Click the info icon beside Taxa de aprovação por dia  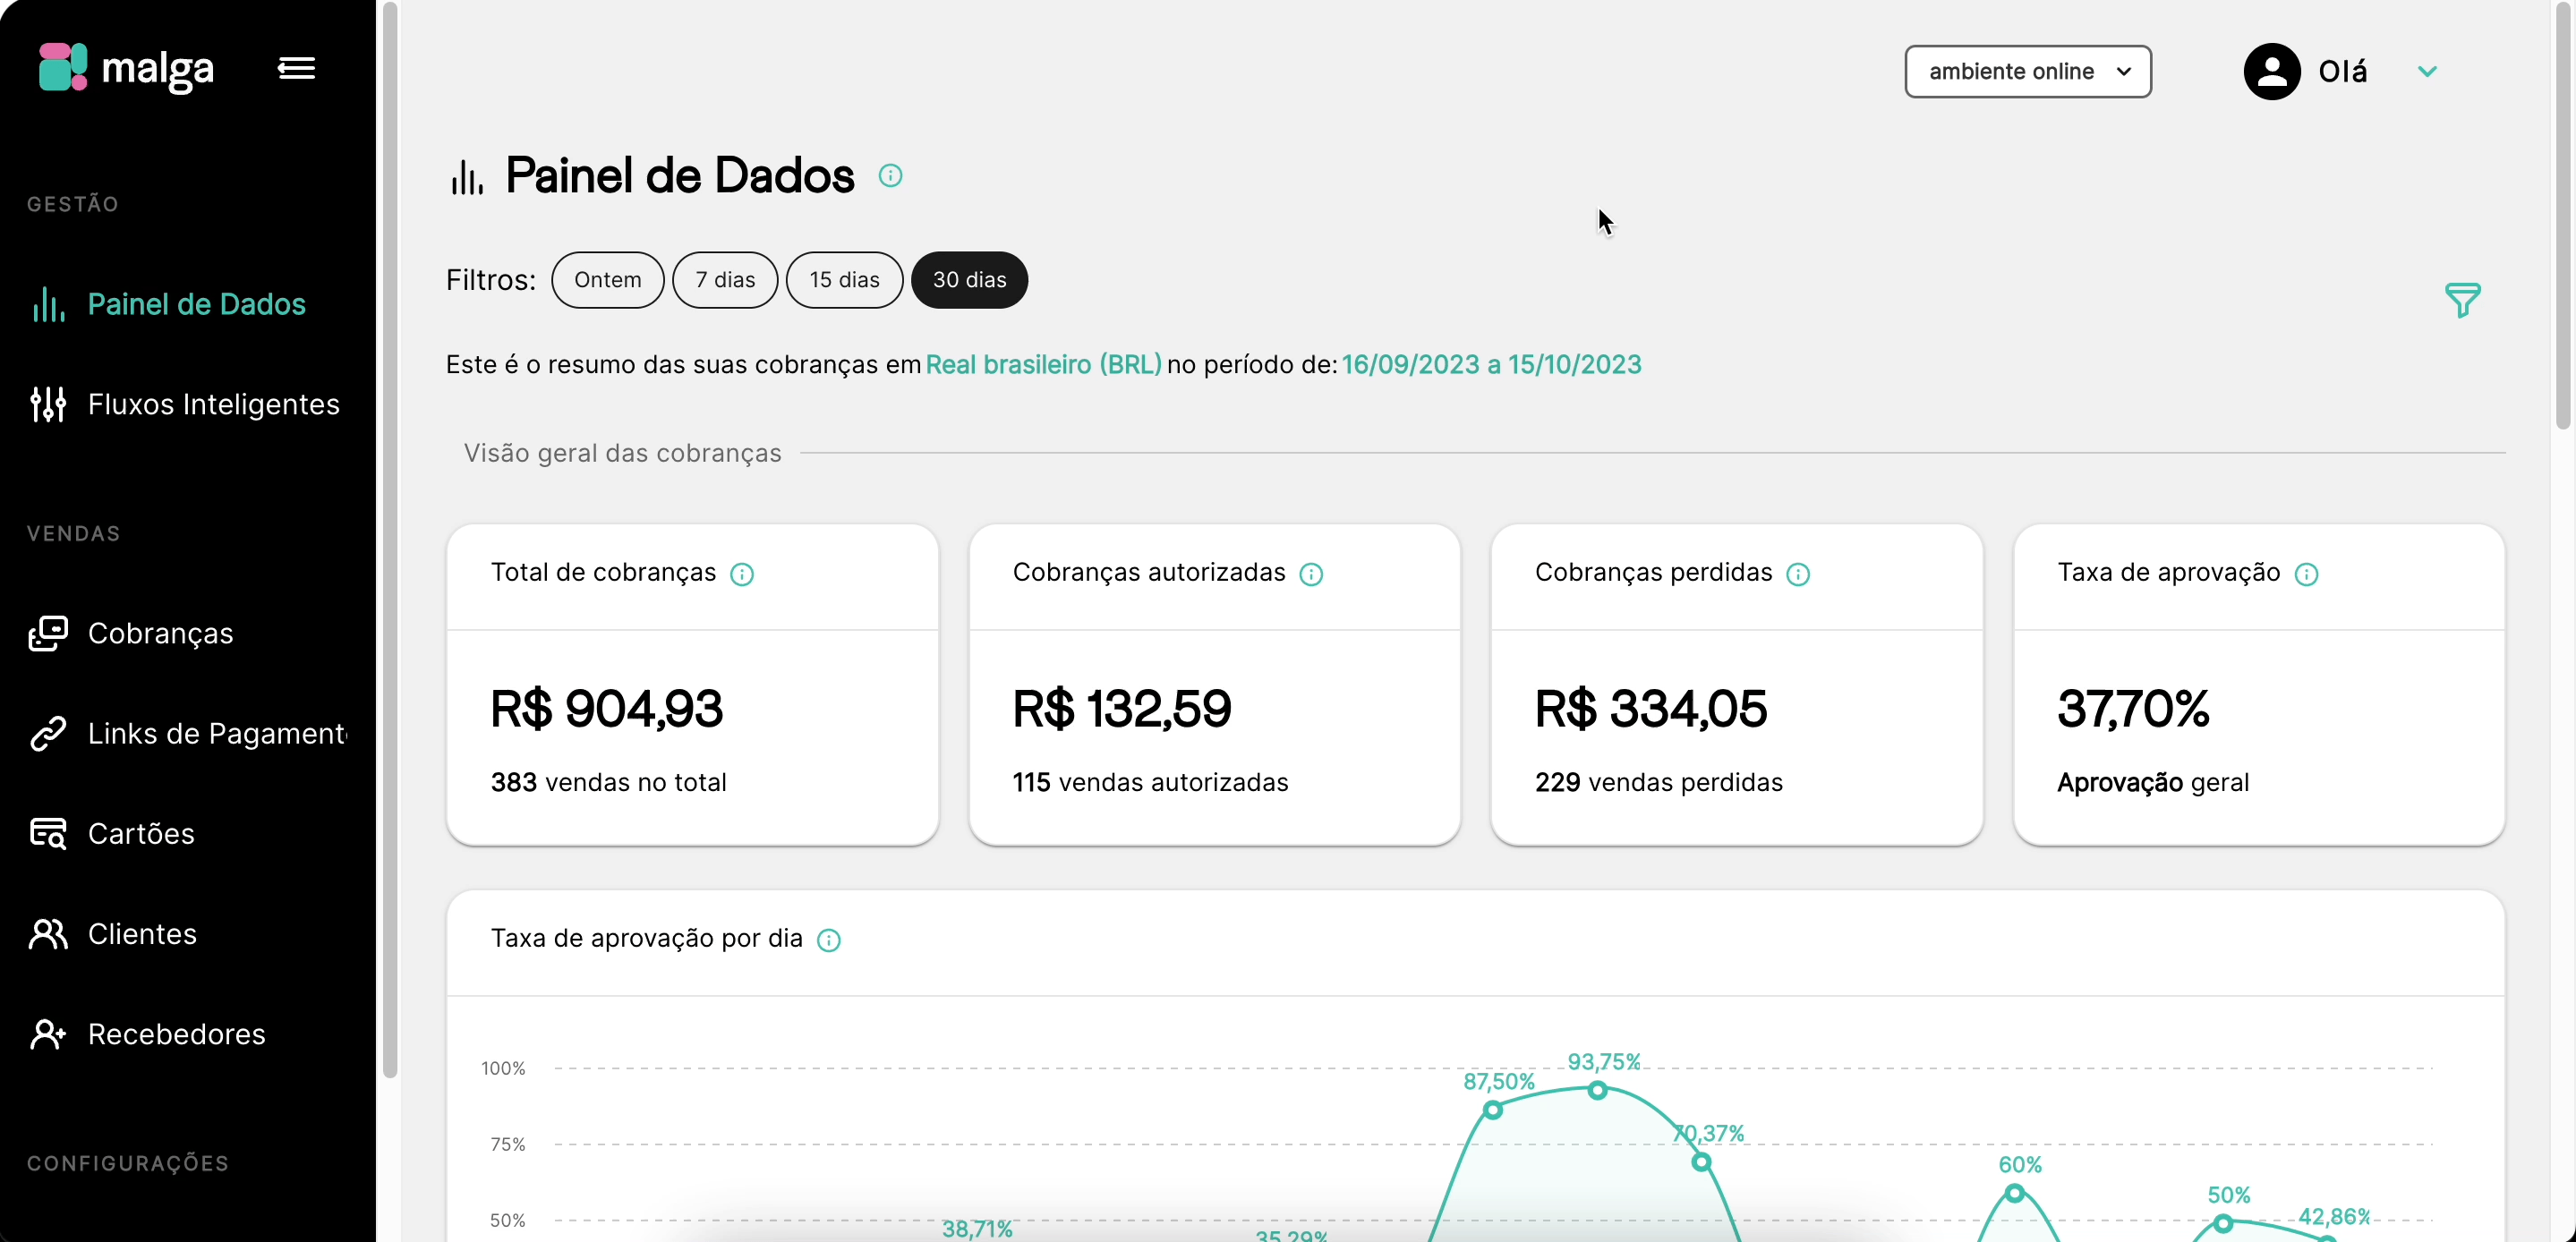[x=829, y=940]
